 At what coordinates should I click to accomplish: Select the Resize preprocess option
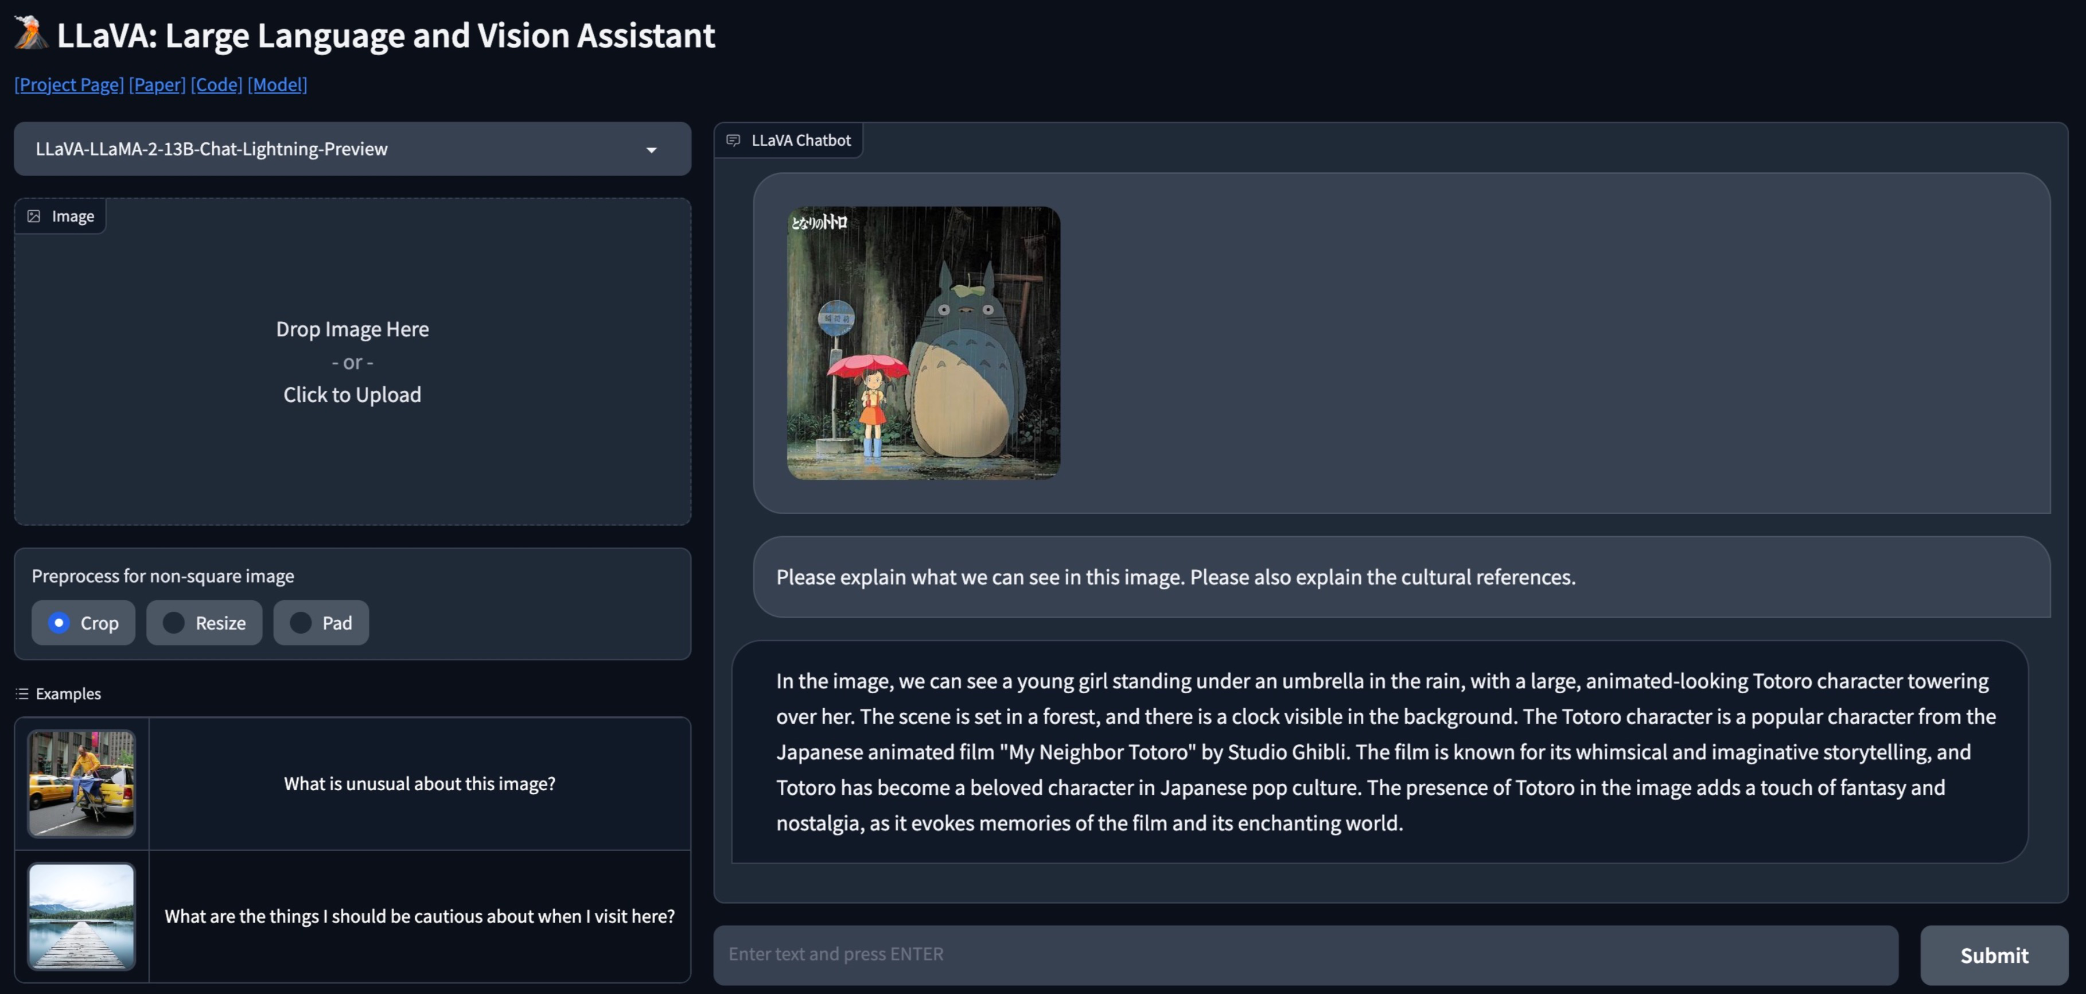[204, 623]
